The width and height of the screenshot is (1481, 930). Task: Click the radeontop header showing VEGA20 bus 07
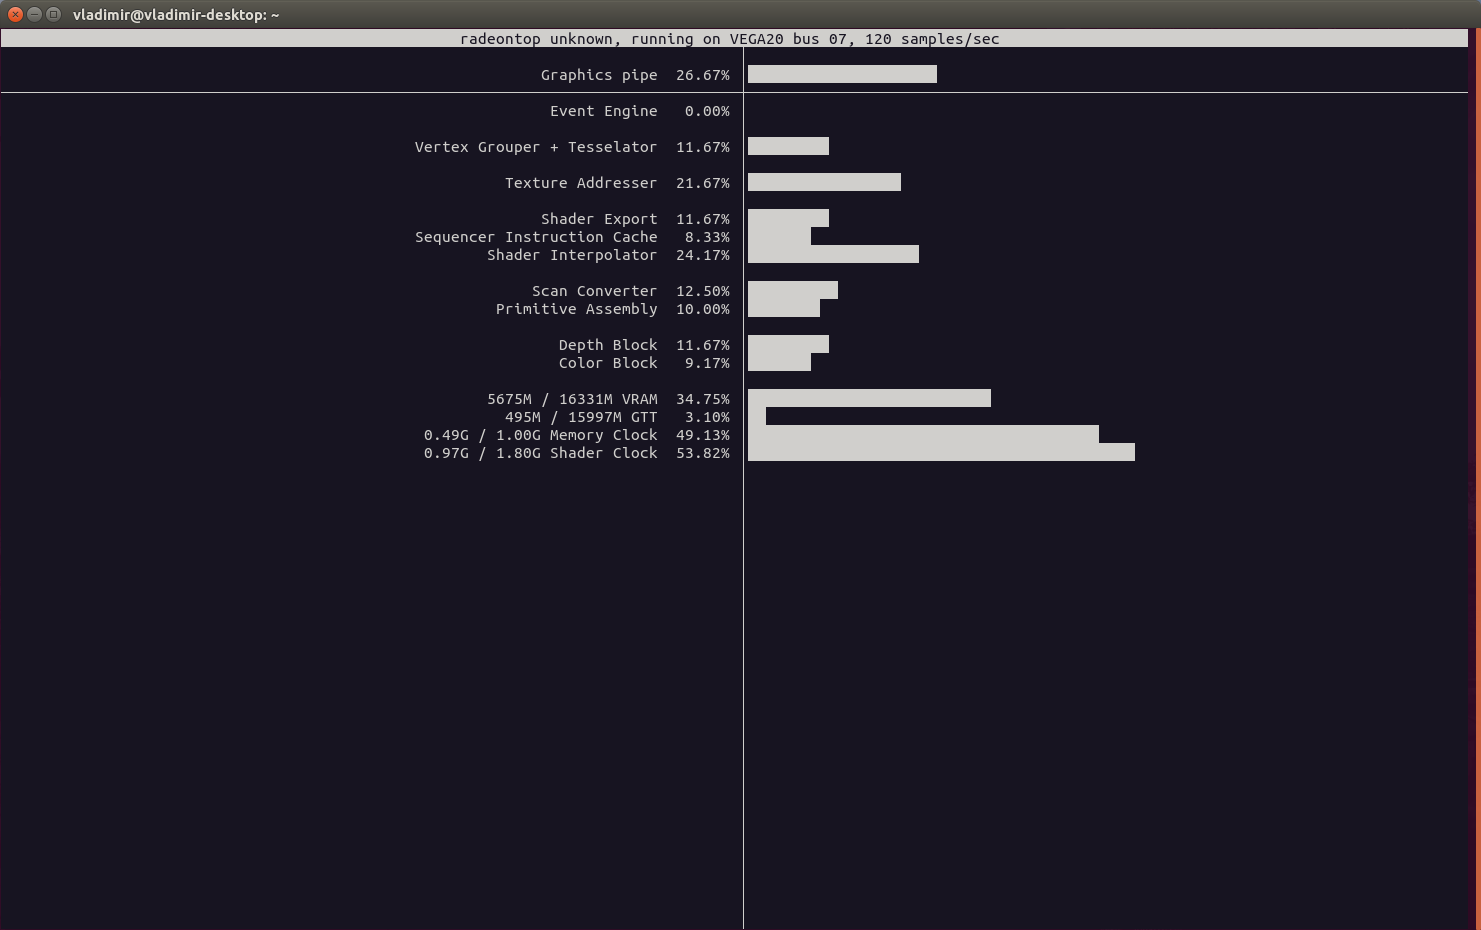point(730,39)
